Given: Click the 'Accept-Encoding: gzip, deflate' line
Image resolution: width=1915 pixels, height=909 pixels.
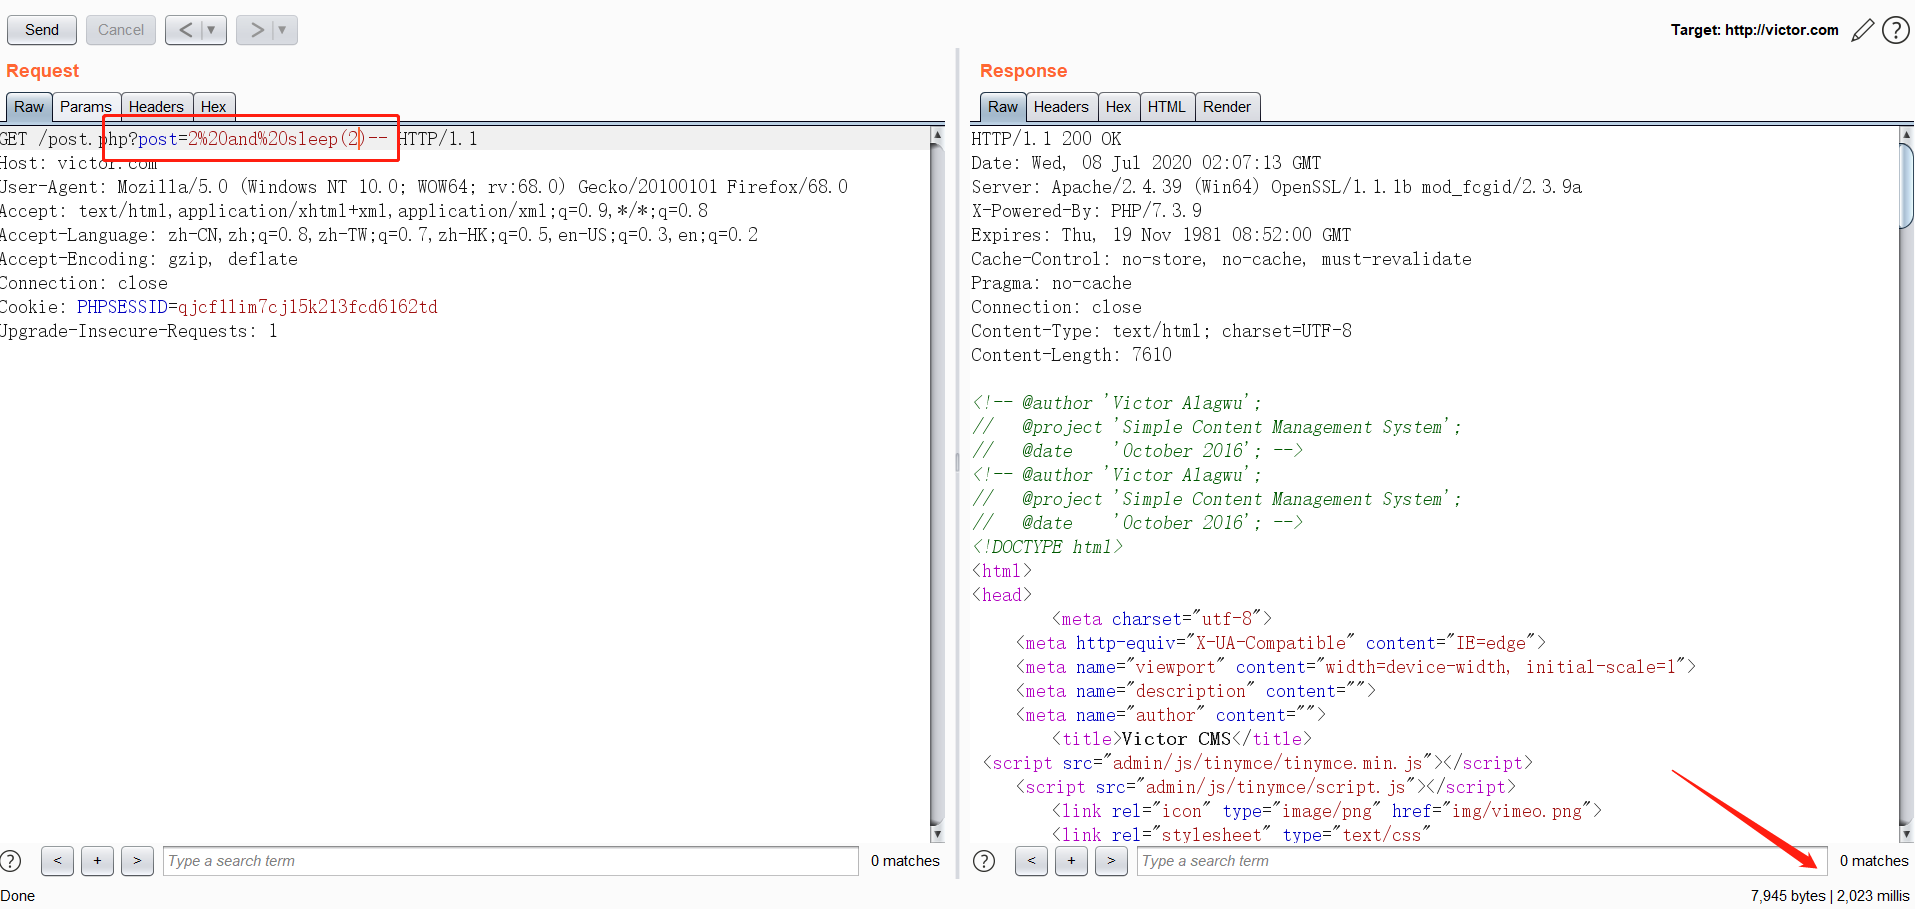Looking at the screenshot, I should pyautogui.click(x=149, y=259).
